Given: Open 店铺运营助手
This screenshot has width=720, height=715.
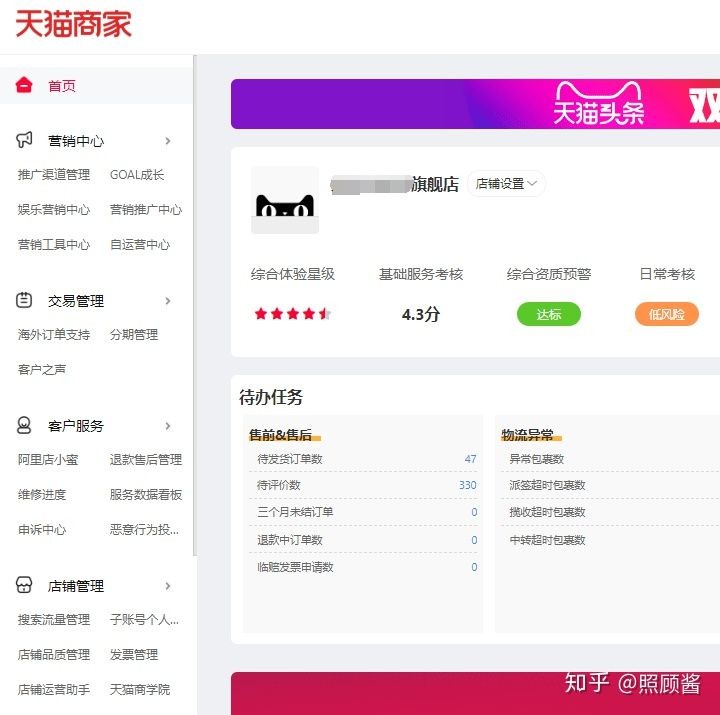Looking at the screenshot, I should pyautogui.click(x=54, y=690).
